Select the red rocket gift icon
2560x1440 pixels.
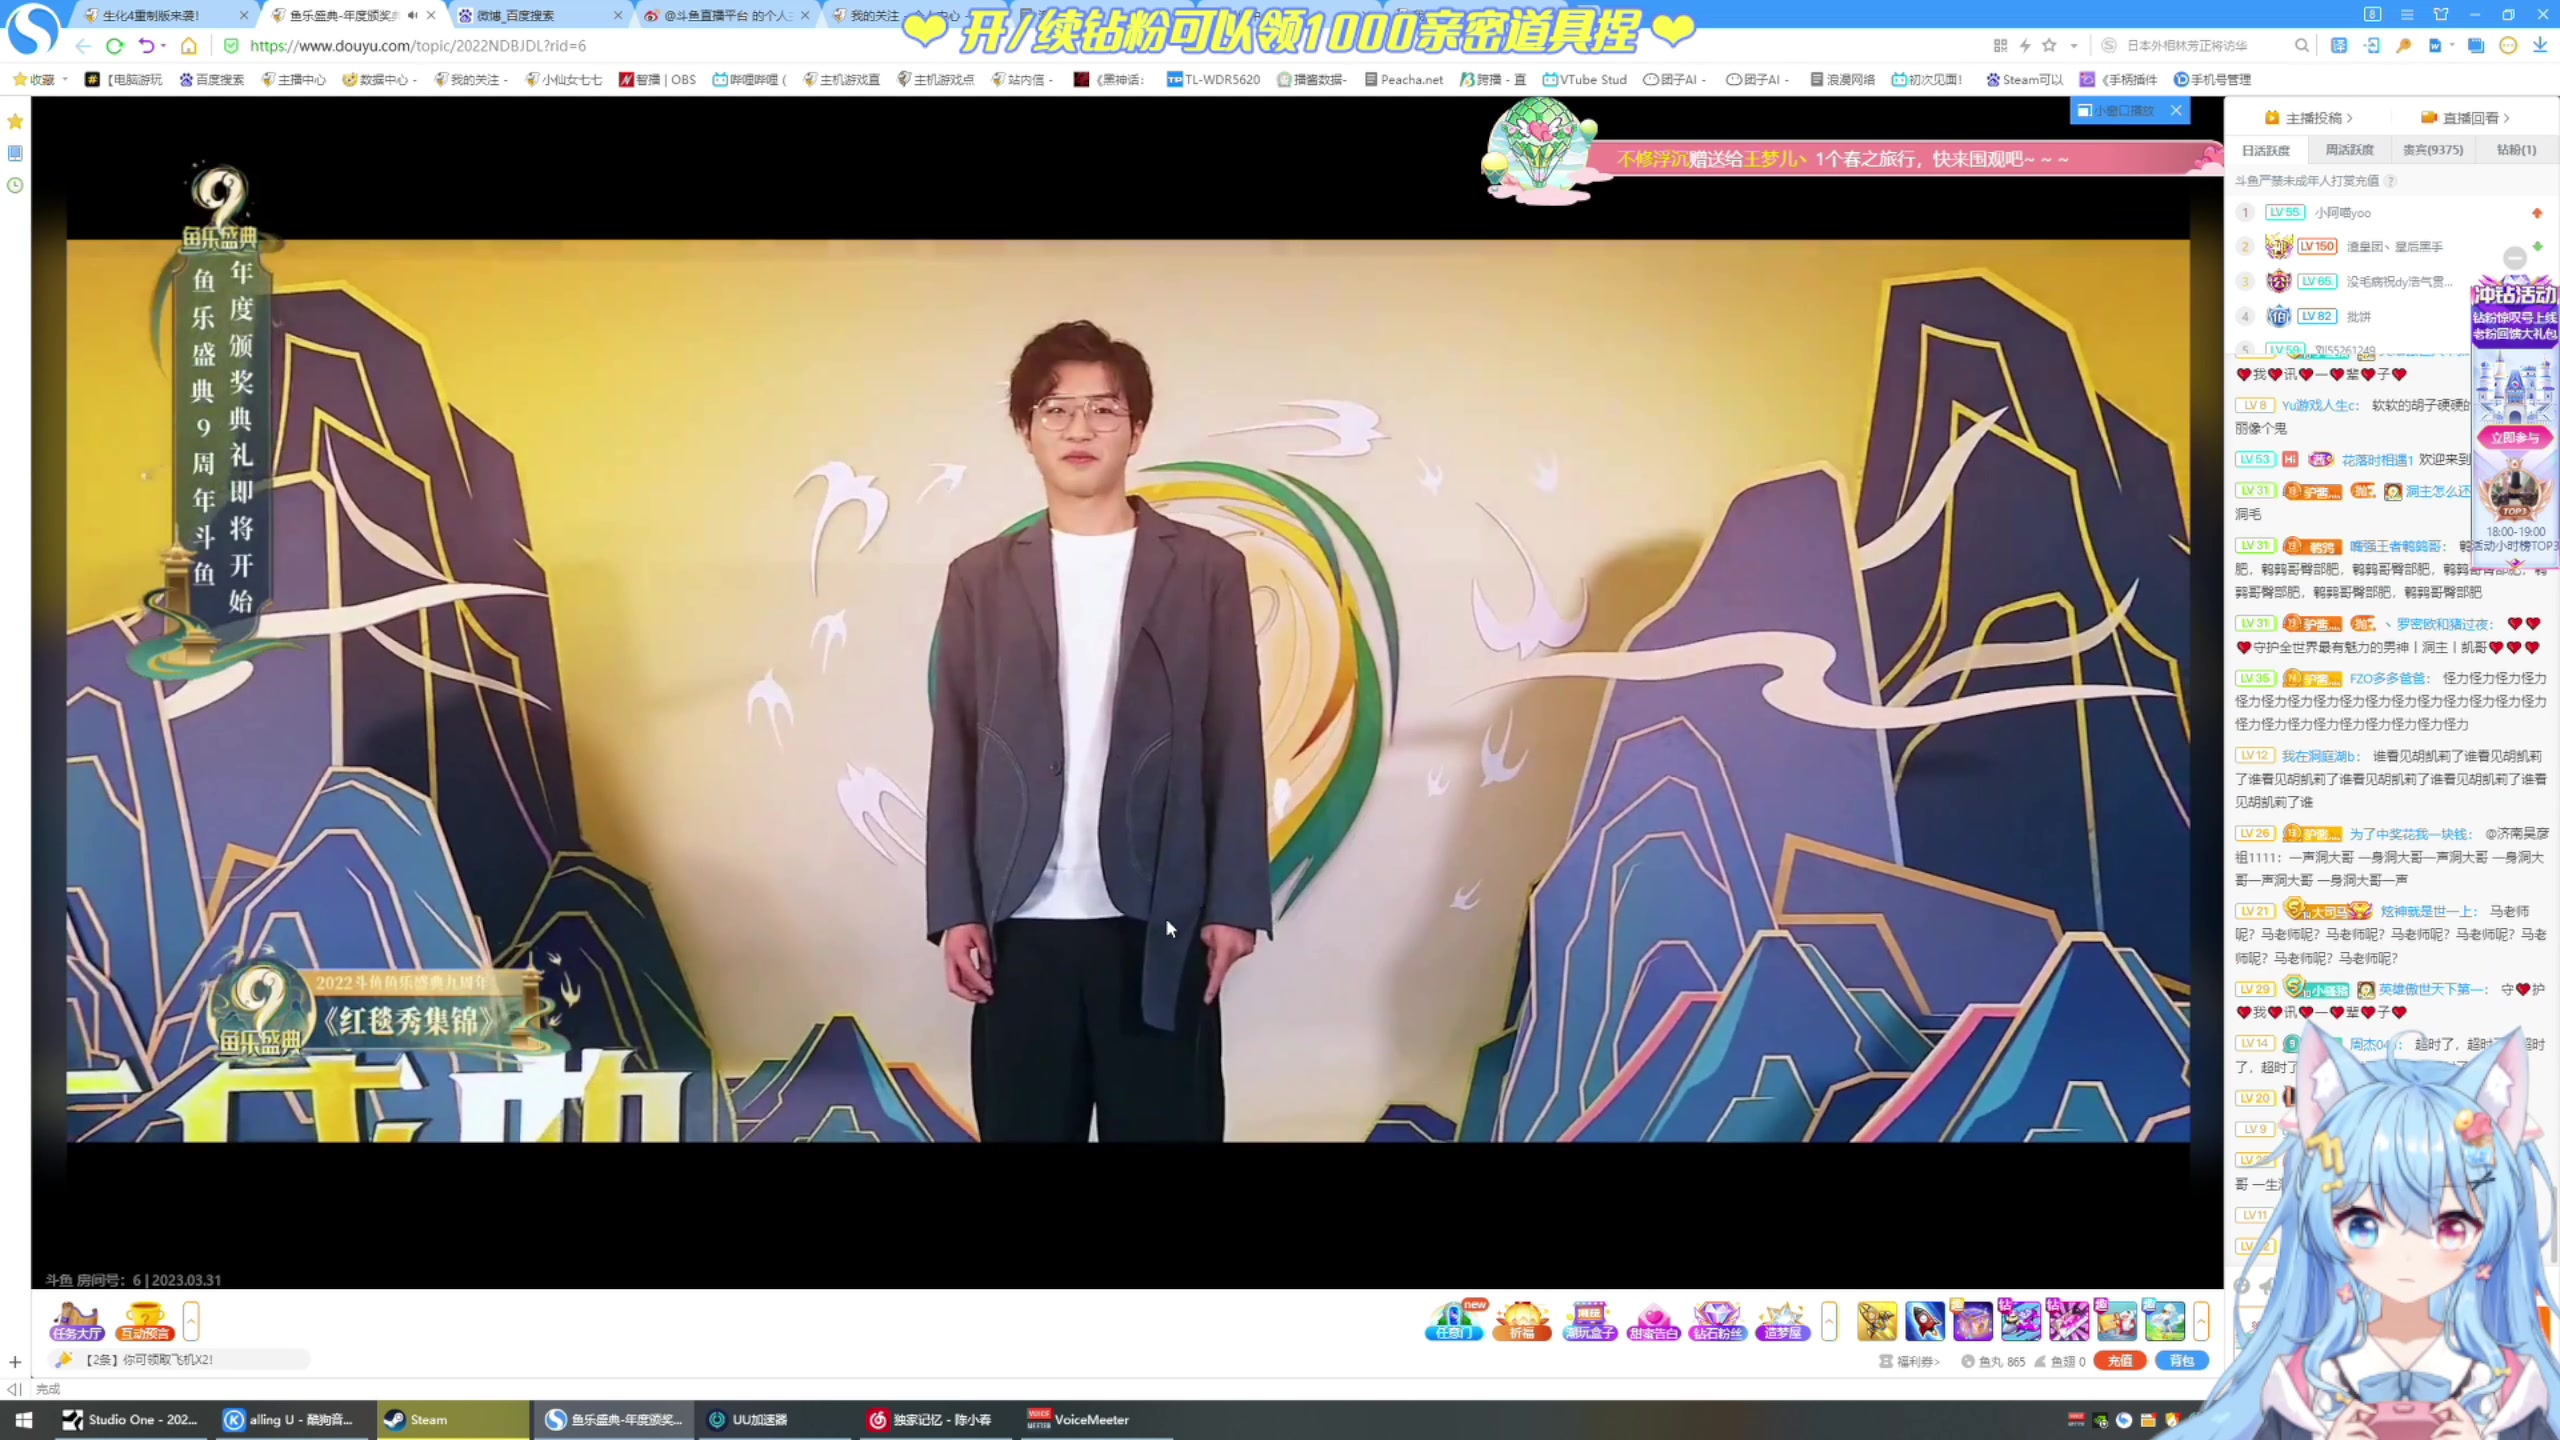tap(1925, 1320)
